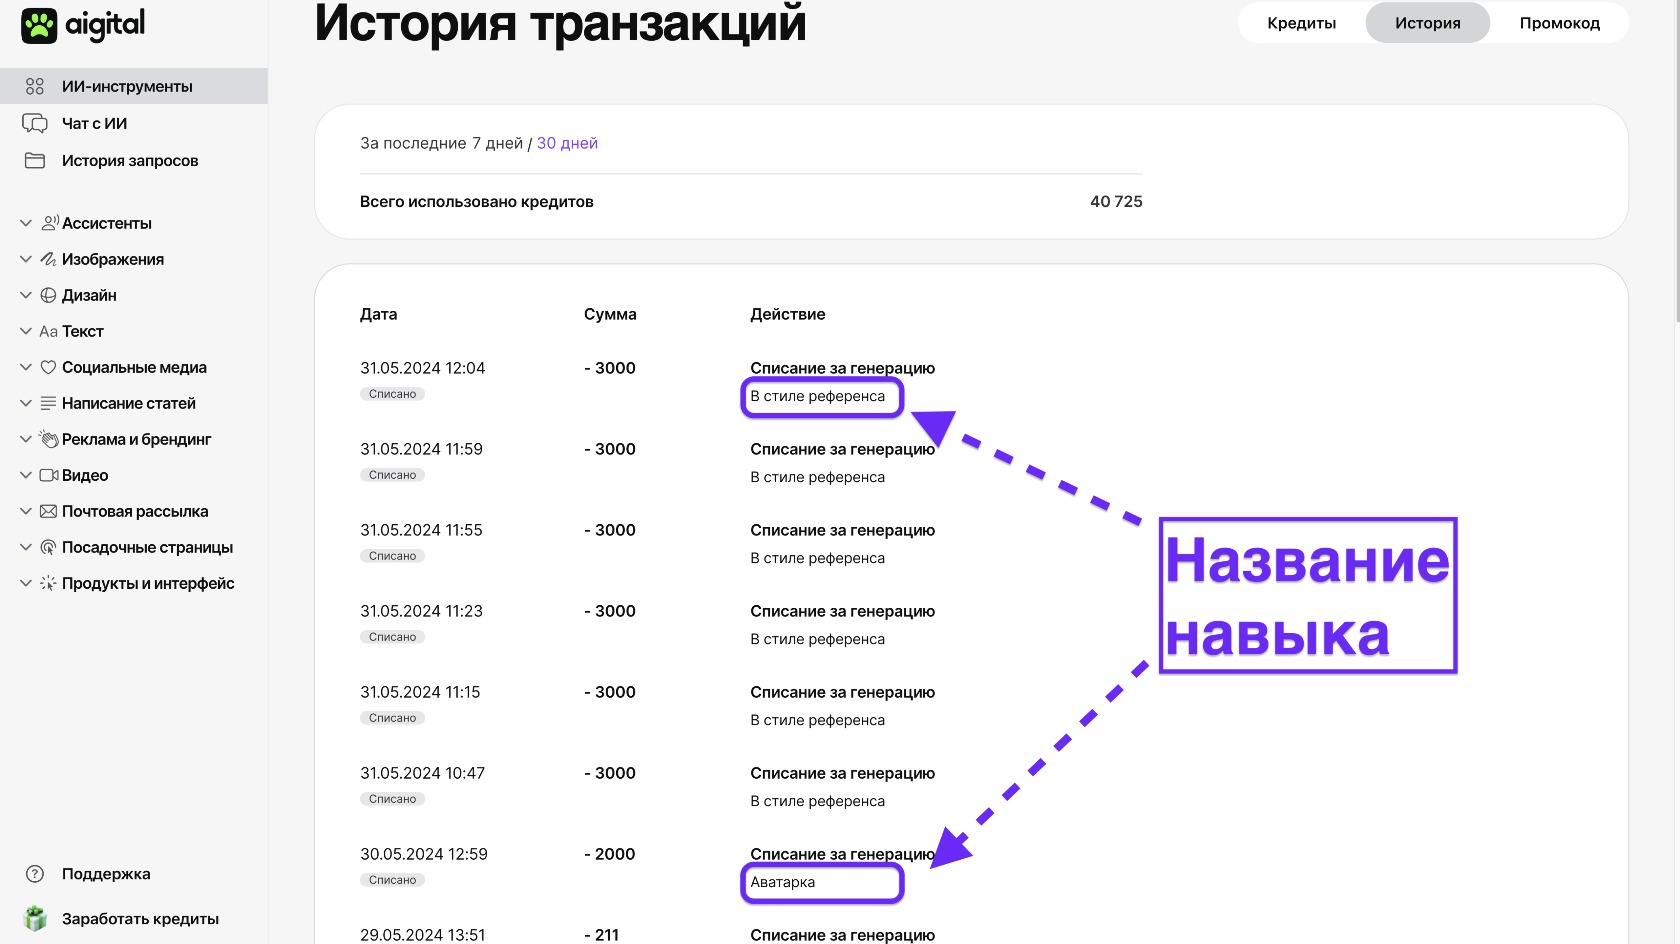Viewport: 1680px width, 944px height.
Task: Click the Изображения brush icon
Action: (48, 259)
